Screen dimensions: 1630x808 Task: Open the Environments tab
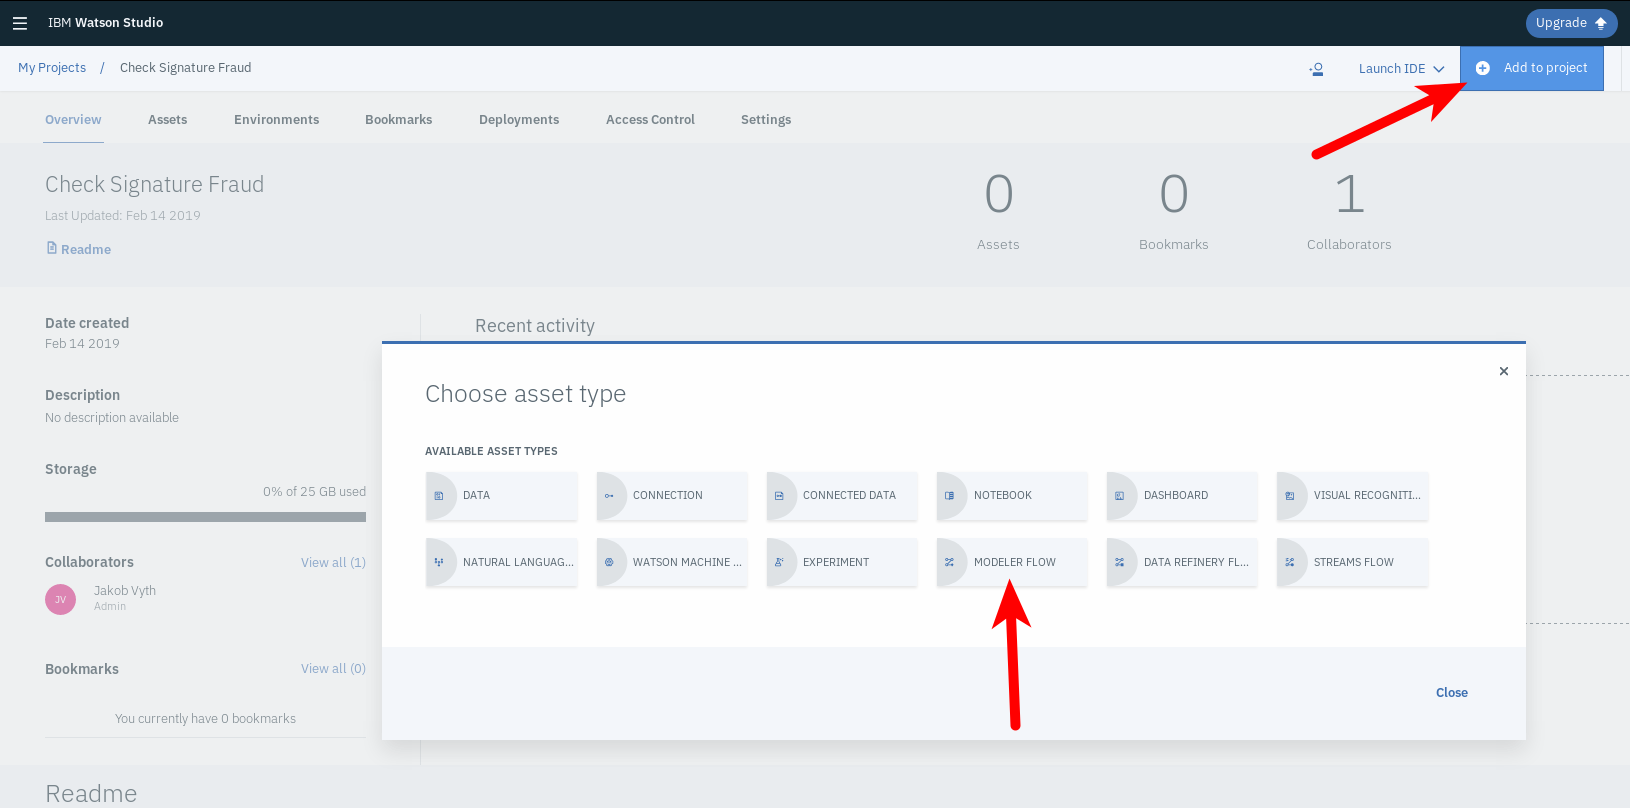tap(277, 120)
